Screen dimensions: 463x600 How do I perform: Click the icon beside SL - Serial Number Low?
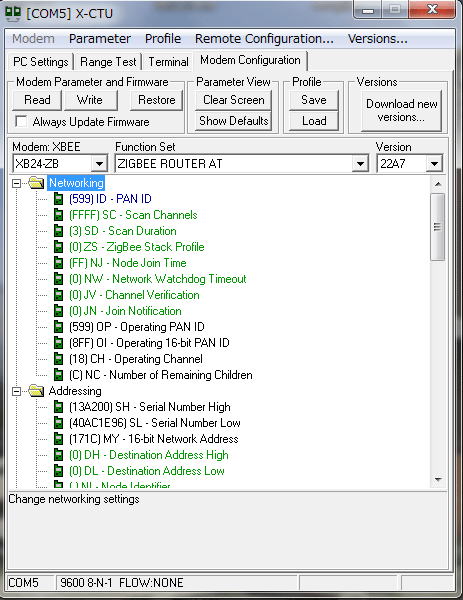(x=58, y=423)
